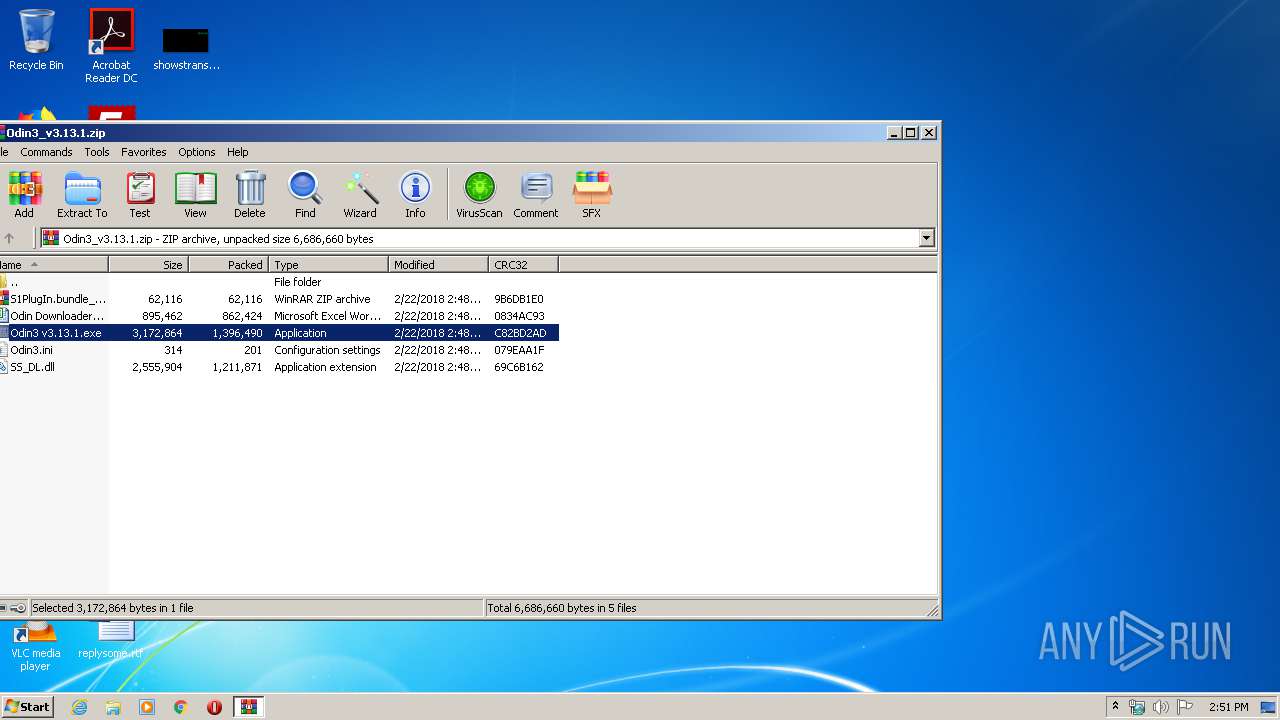
Task: Open media player taskbar icon
Action: click(147, 707)
